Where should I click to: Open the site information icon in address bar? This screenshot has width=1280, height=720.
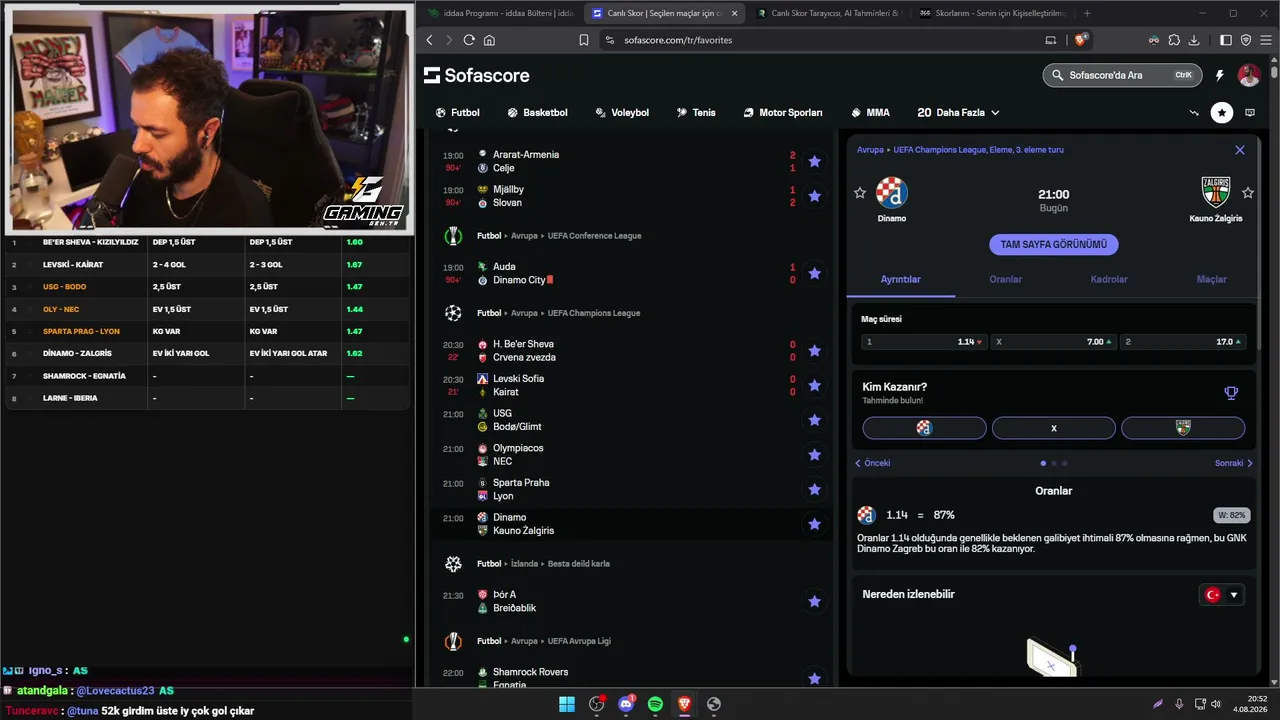click(609, 40)
